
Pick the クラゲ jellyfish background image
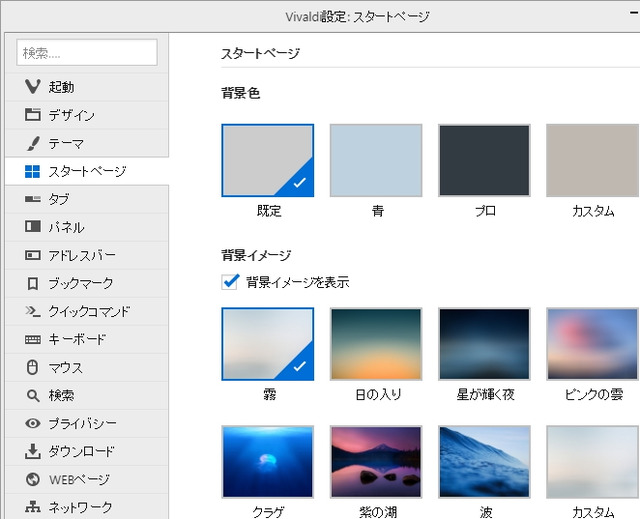pyautogui.click(x=268, y=462)
